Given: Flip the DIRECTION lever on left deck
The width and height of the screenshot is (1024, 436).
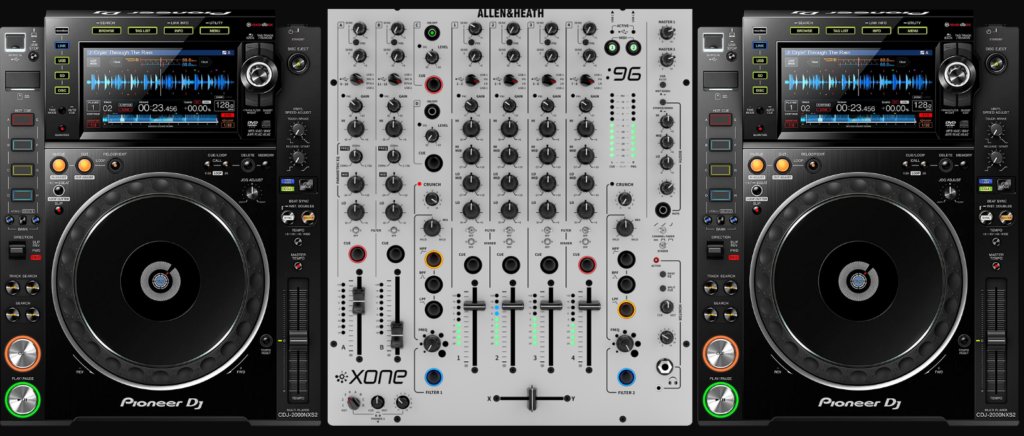Looking at the screenshot, I should [x=18, y=251].
